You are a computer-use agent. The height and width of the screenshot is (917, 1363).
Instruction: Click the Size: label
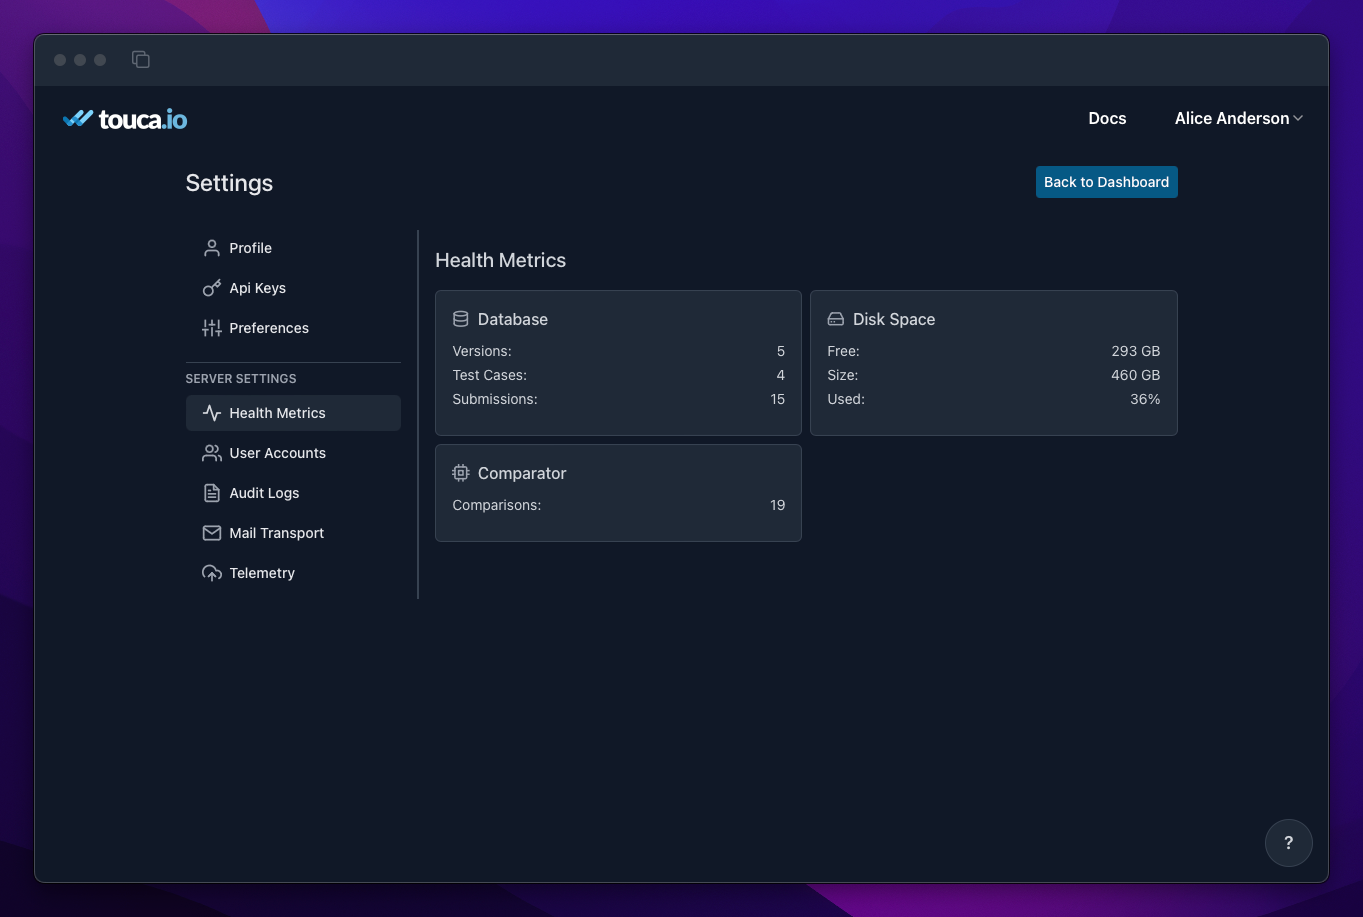(843, 375)
